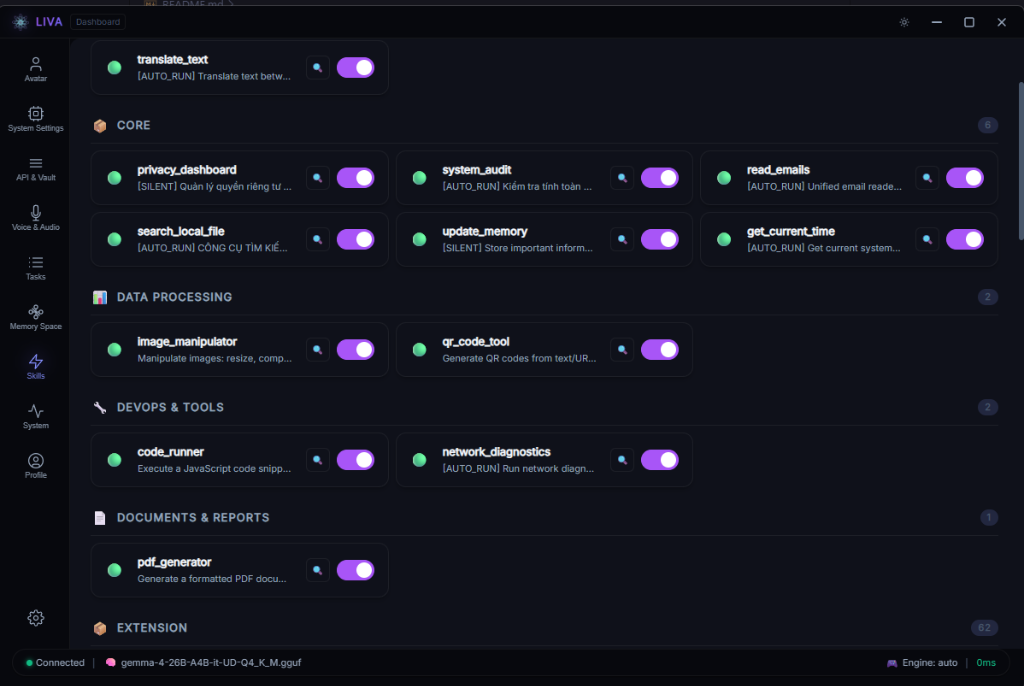Viewport: 1024px width, 686px height.
Task: Expand the EXTENSION category header
Action: (545, 628)
